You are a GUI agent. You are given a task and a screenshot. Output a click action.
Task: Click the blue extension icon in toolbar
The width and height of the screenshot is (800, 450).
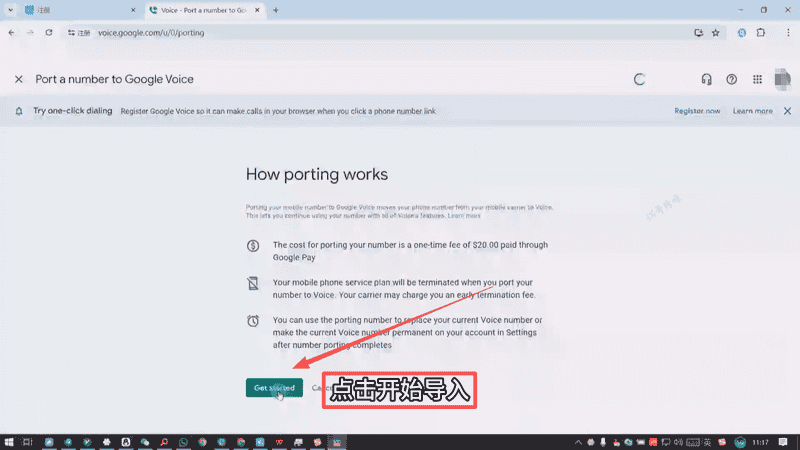click(742, 33)
